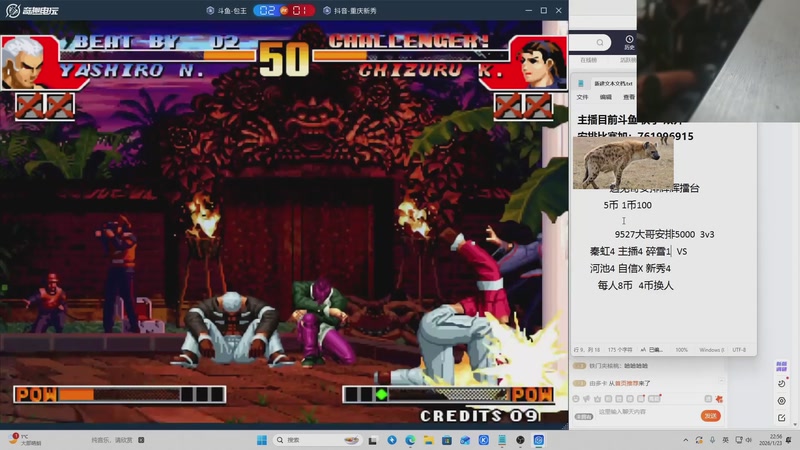Click the crown icon in chat toolbar
Image resolution: width=800 pixels, height=450 pixels.
[x=597, y=399]
